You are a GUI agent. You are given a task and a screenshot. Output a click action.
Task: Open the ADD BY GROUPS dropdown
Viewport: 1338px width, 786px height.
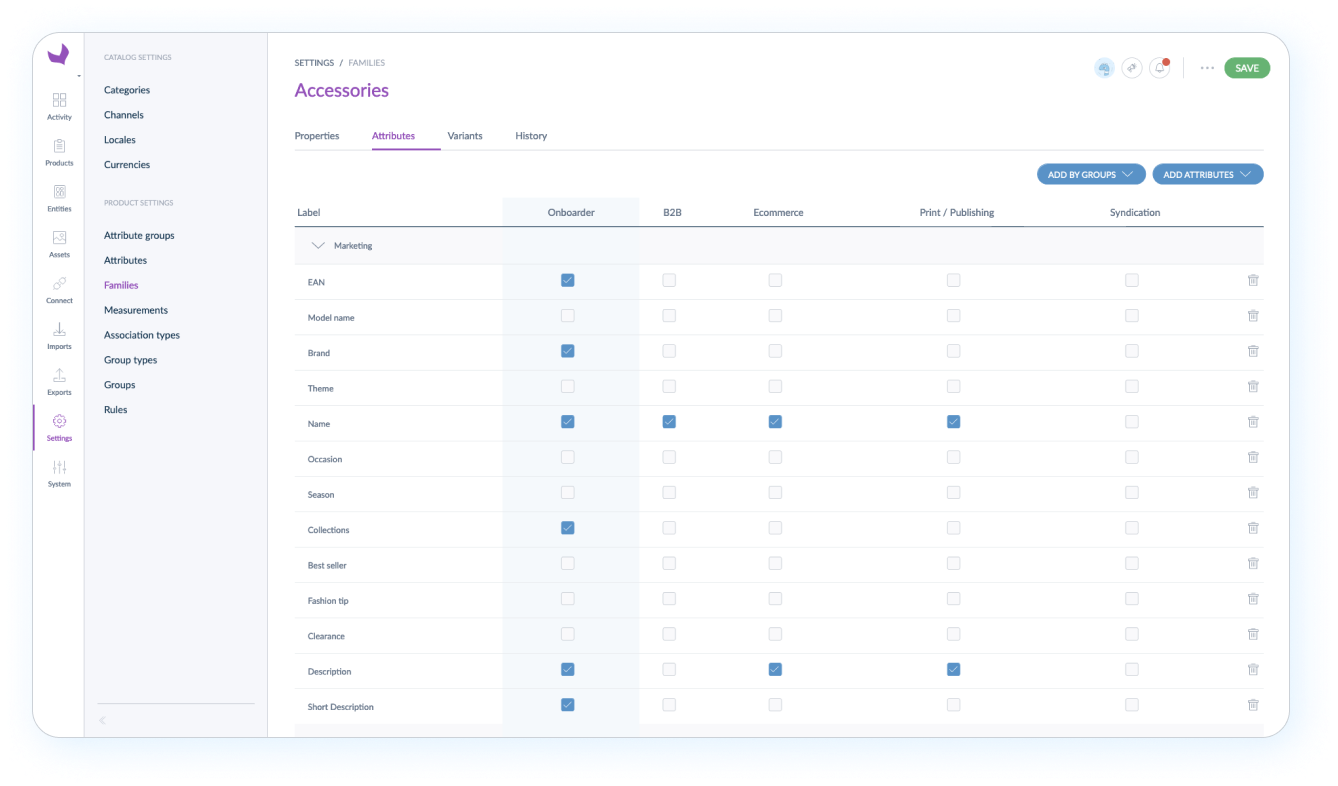(1090, 173)
